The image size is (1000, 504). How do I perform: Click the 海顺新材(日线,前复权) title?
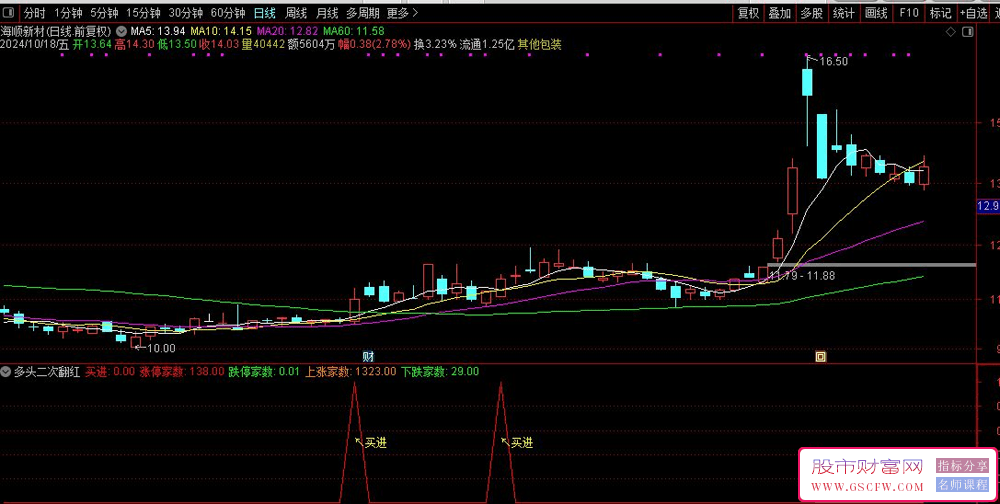[x=56, y=31]
